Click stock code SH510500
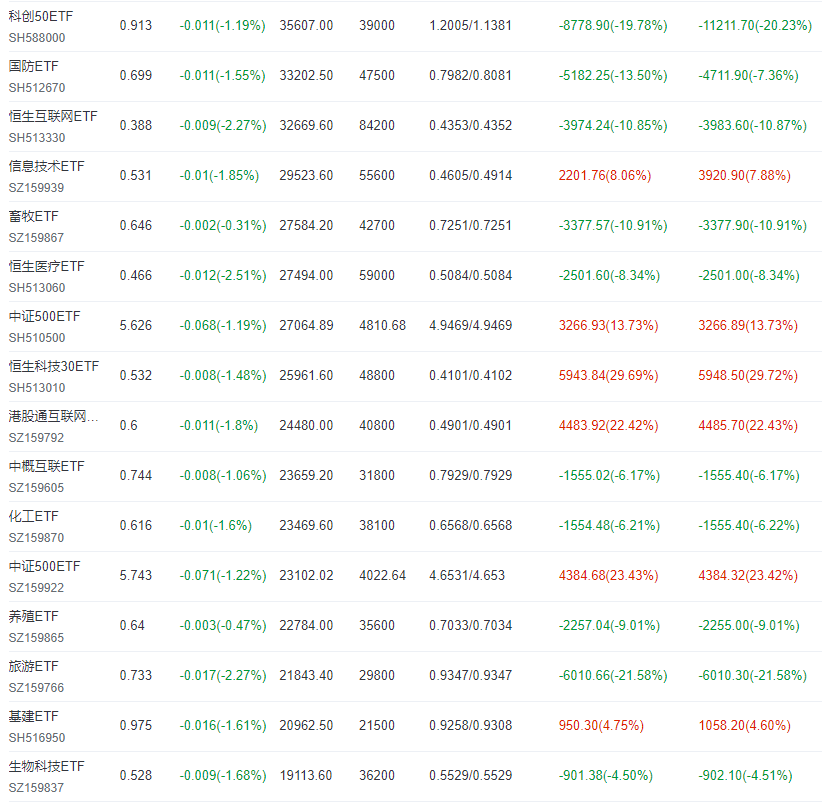 click(37, 338)
